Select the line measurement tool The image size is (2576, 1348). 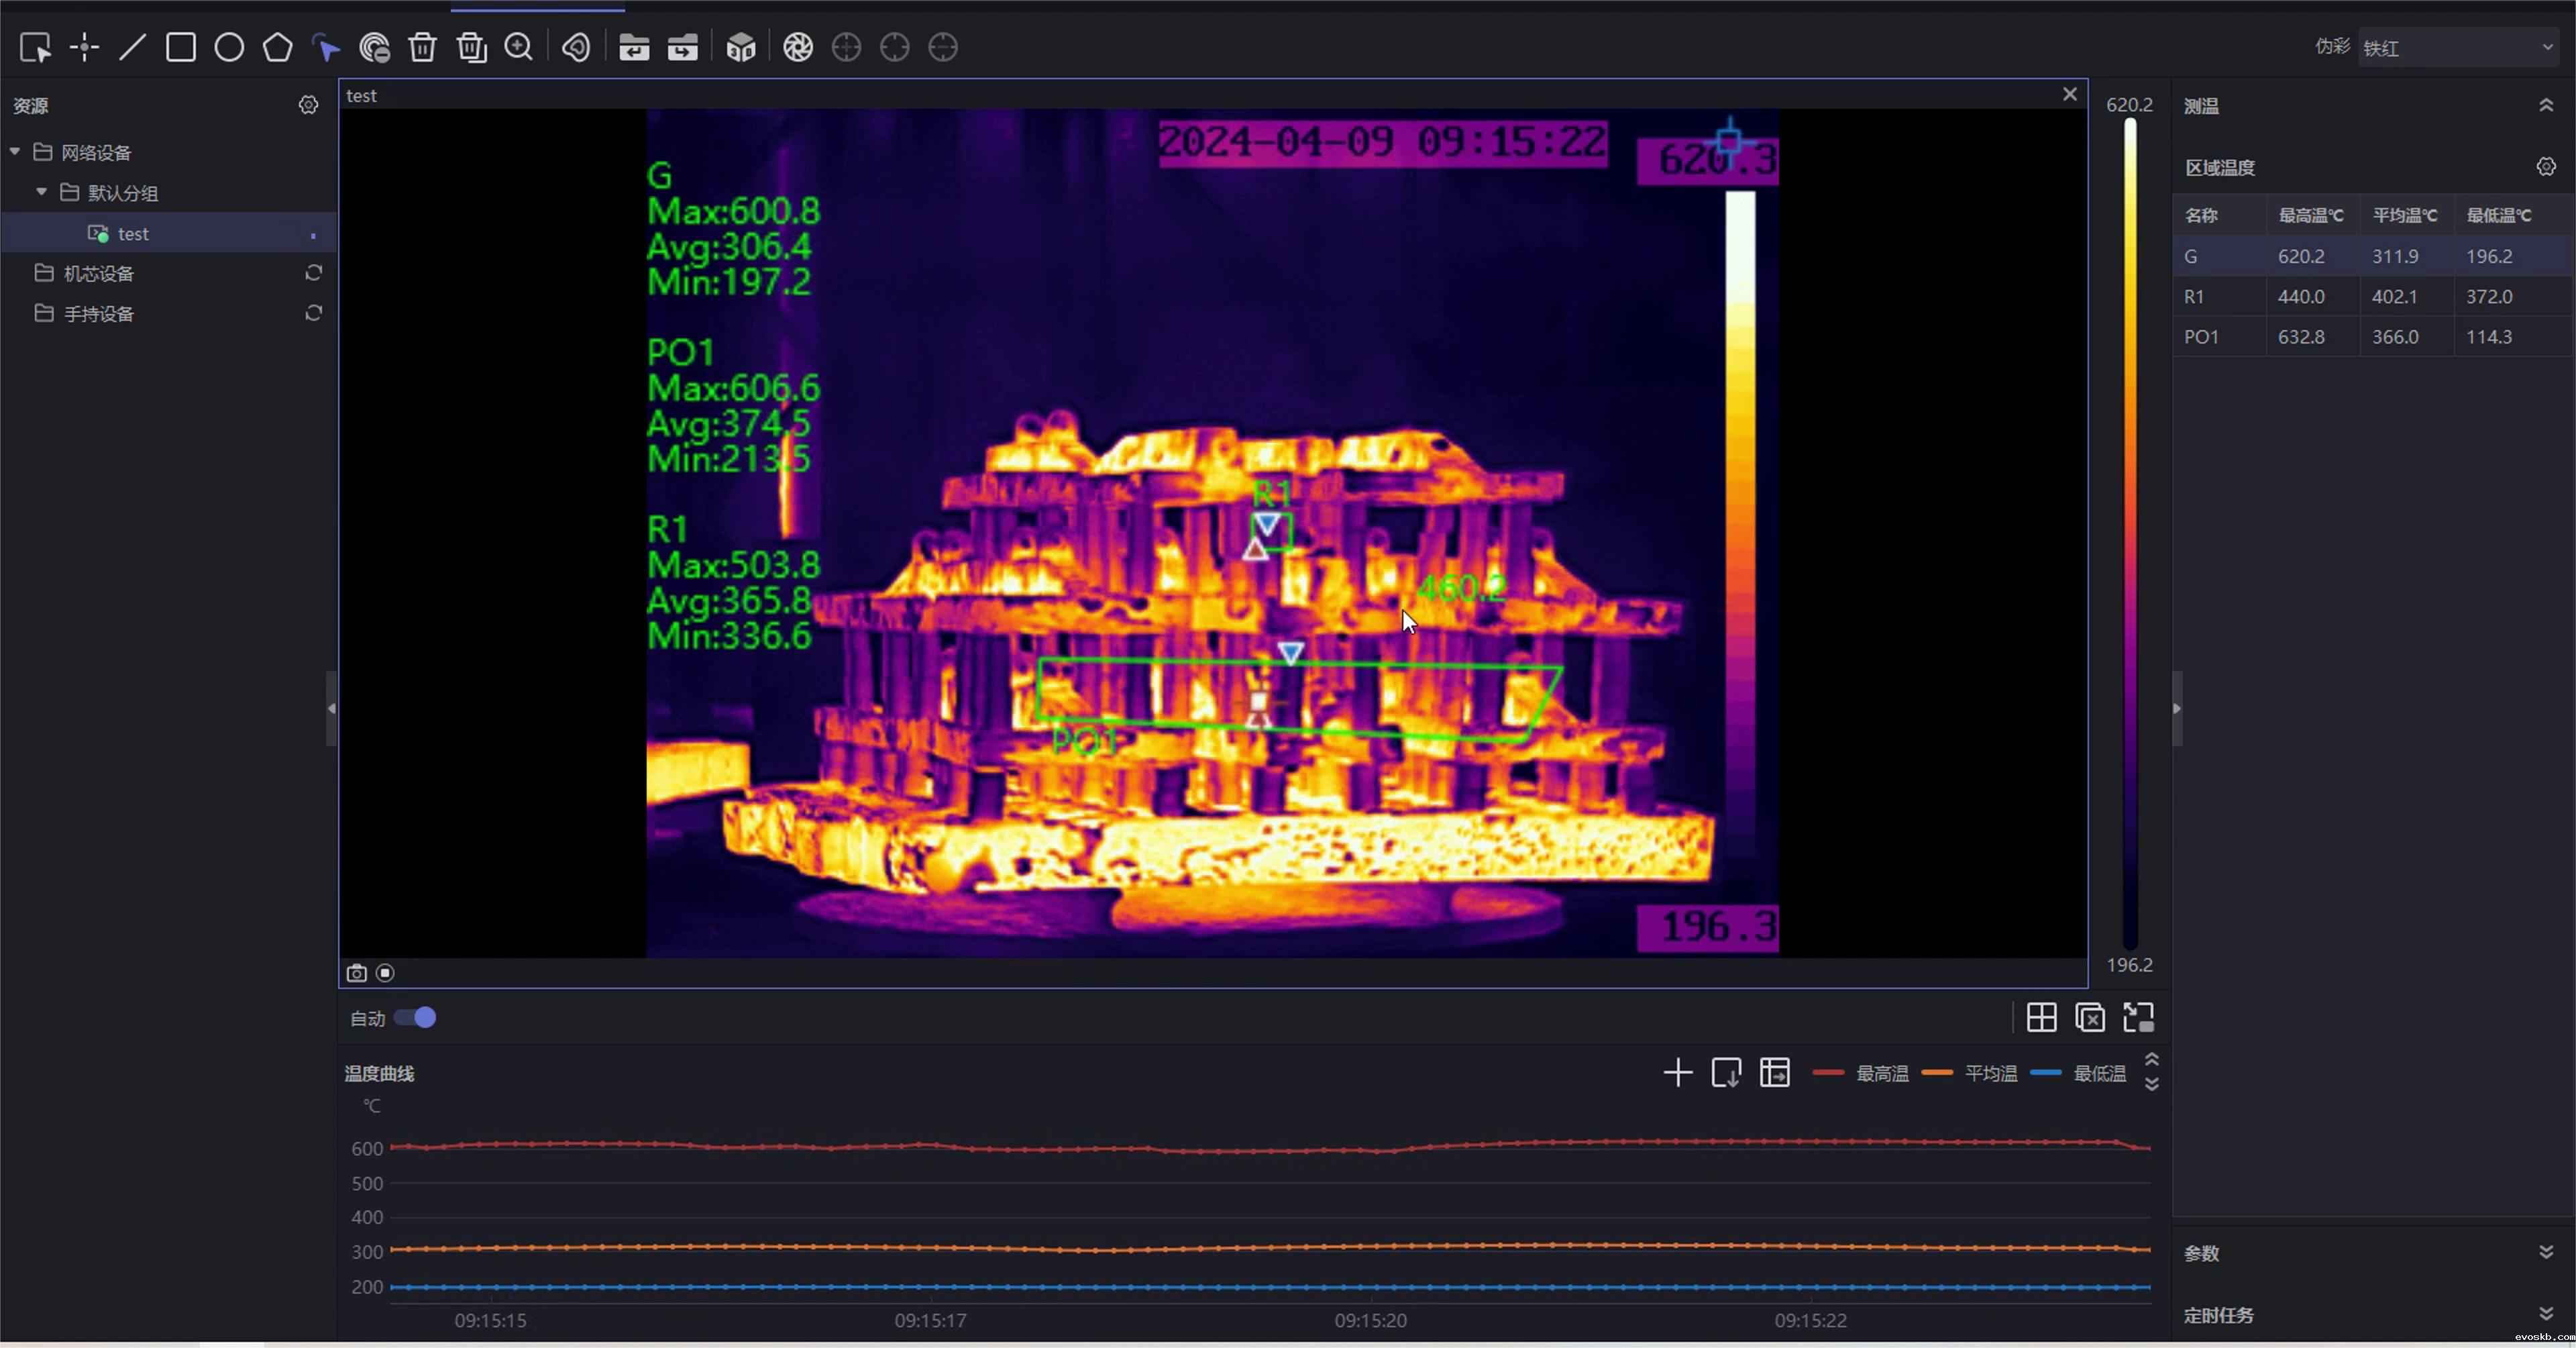132,47
